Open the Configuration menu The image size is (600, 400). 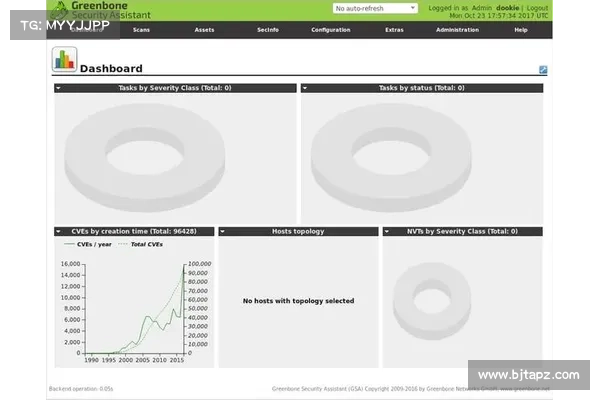click(x=331, y=30)
